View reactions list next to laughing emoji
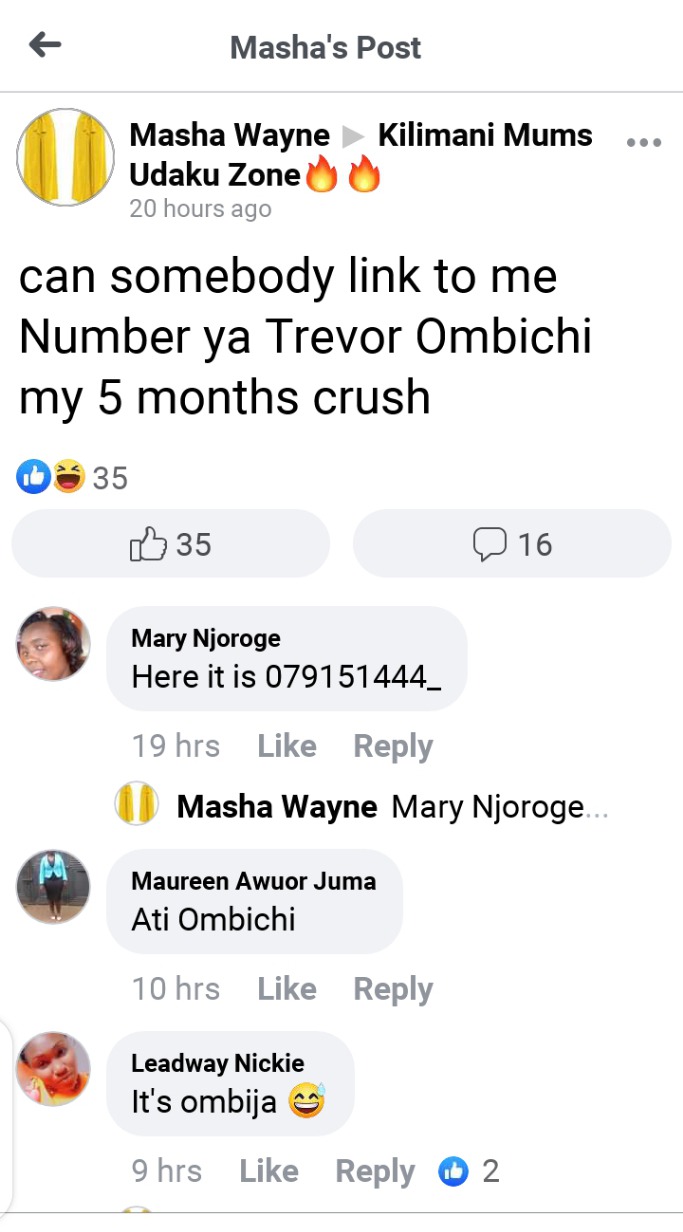The width and height of the screenshot is (683, 1232). point(72,478)
